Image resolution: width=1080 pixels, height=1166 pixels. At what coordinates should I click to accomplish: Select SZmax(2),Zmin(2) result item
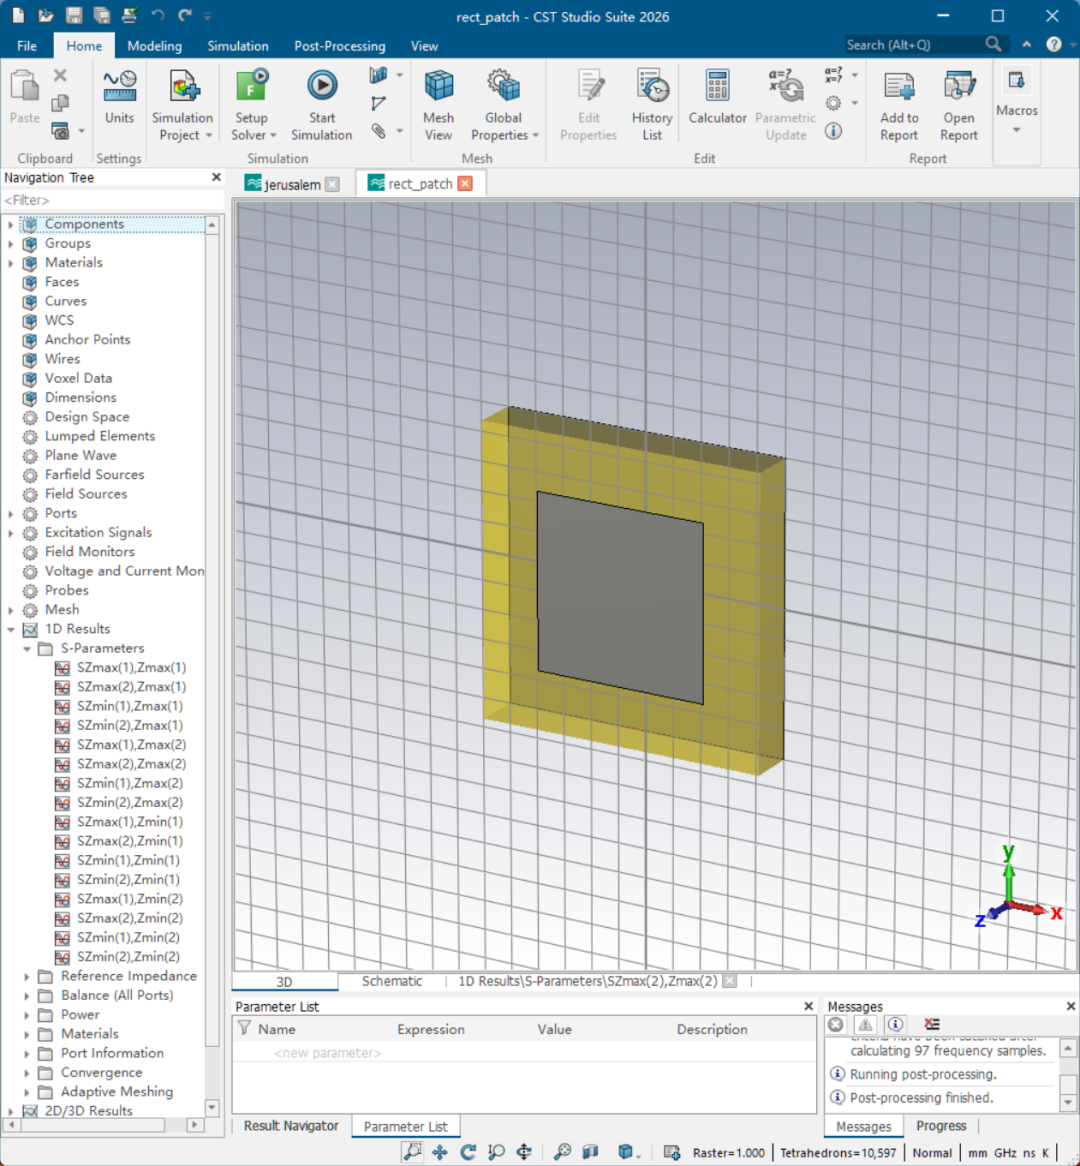click(129, 918)
